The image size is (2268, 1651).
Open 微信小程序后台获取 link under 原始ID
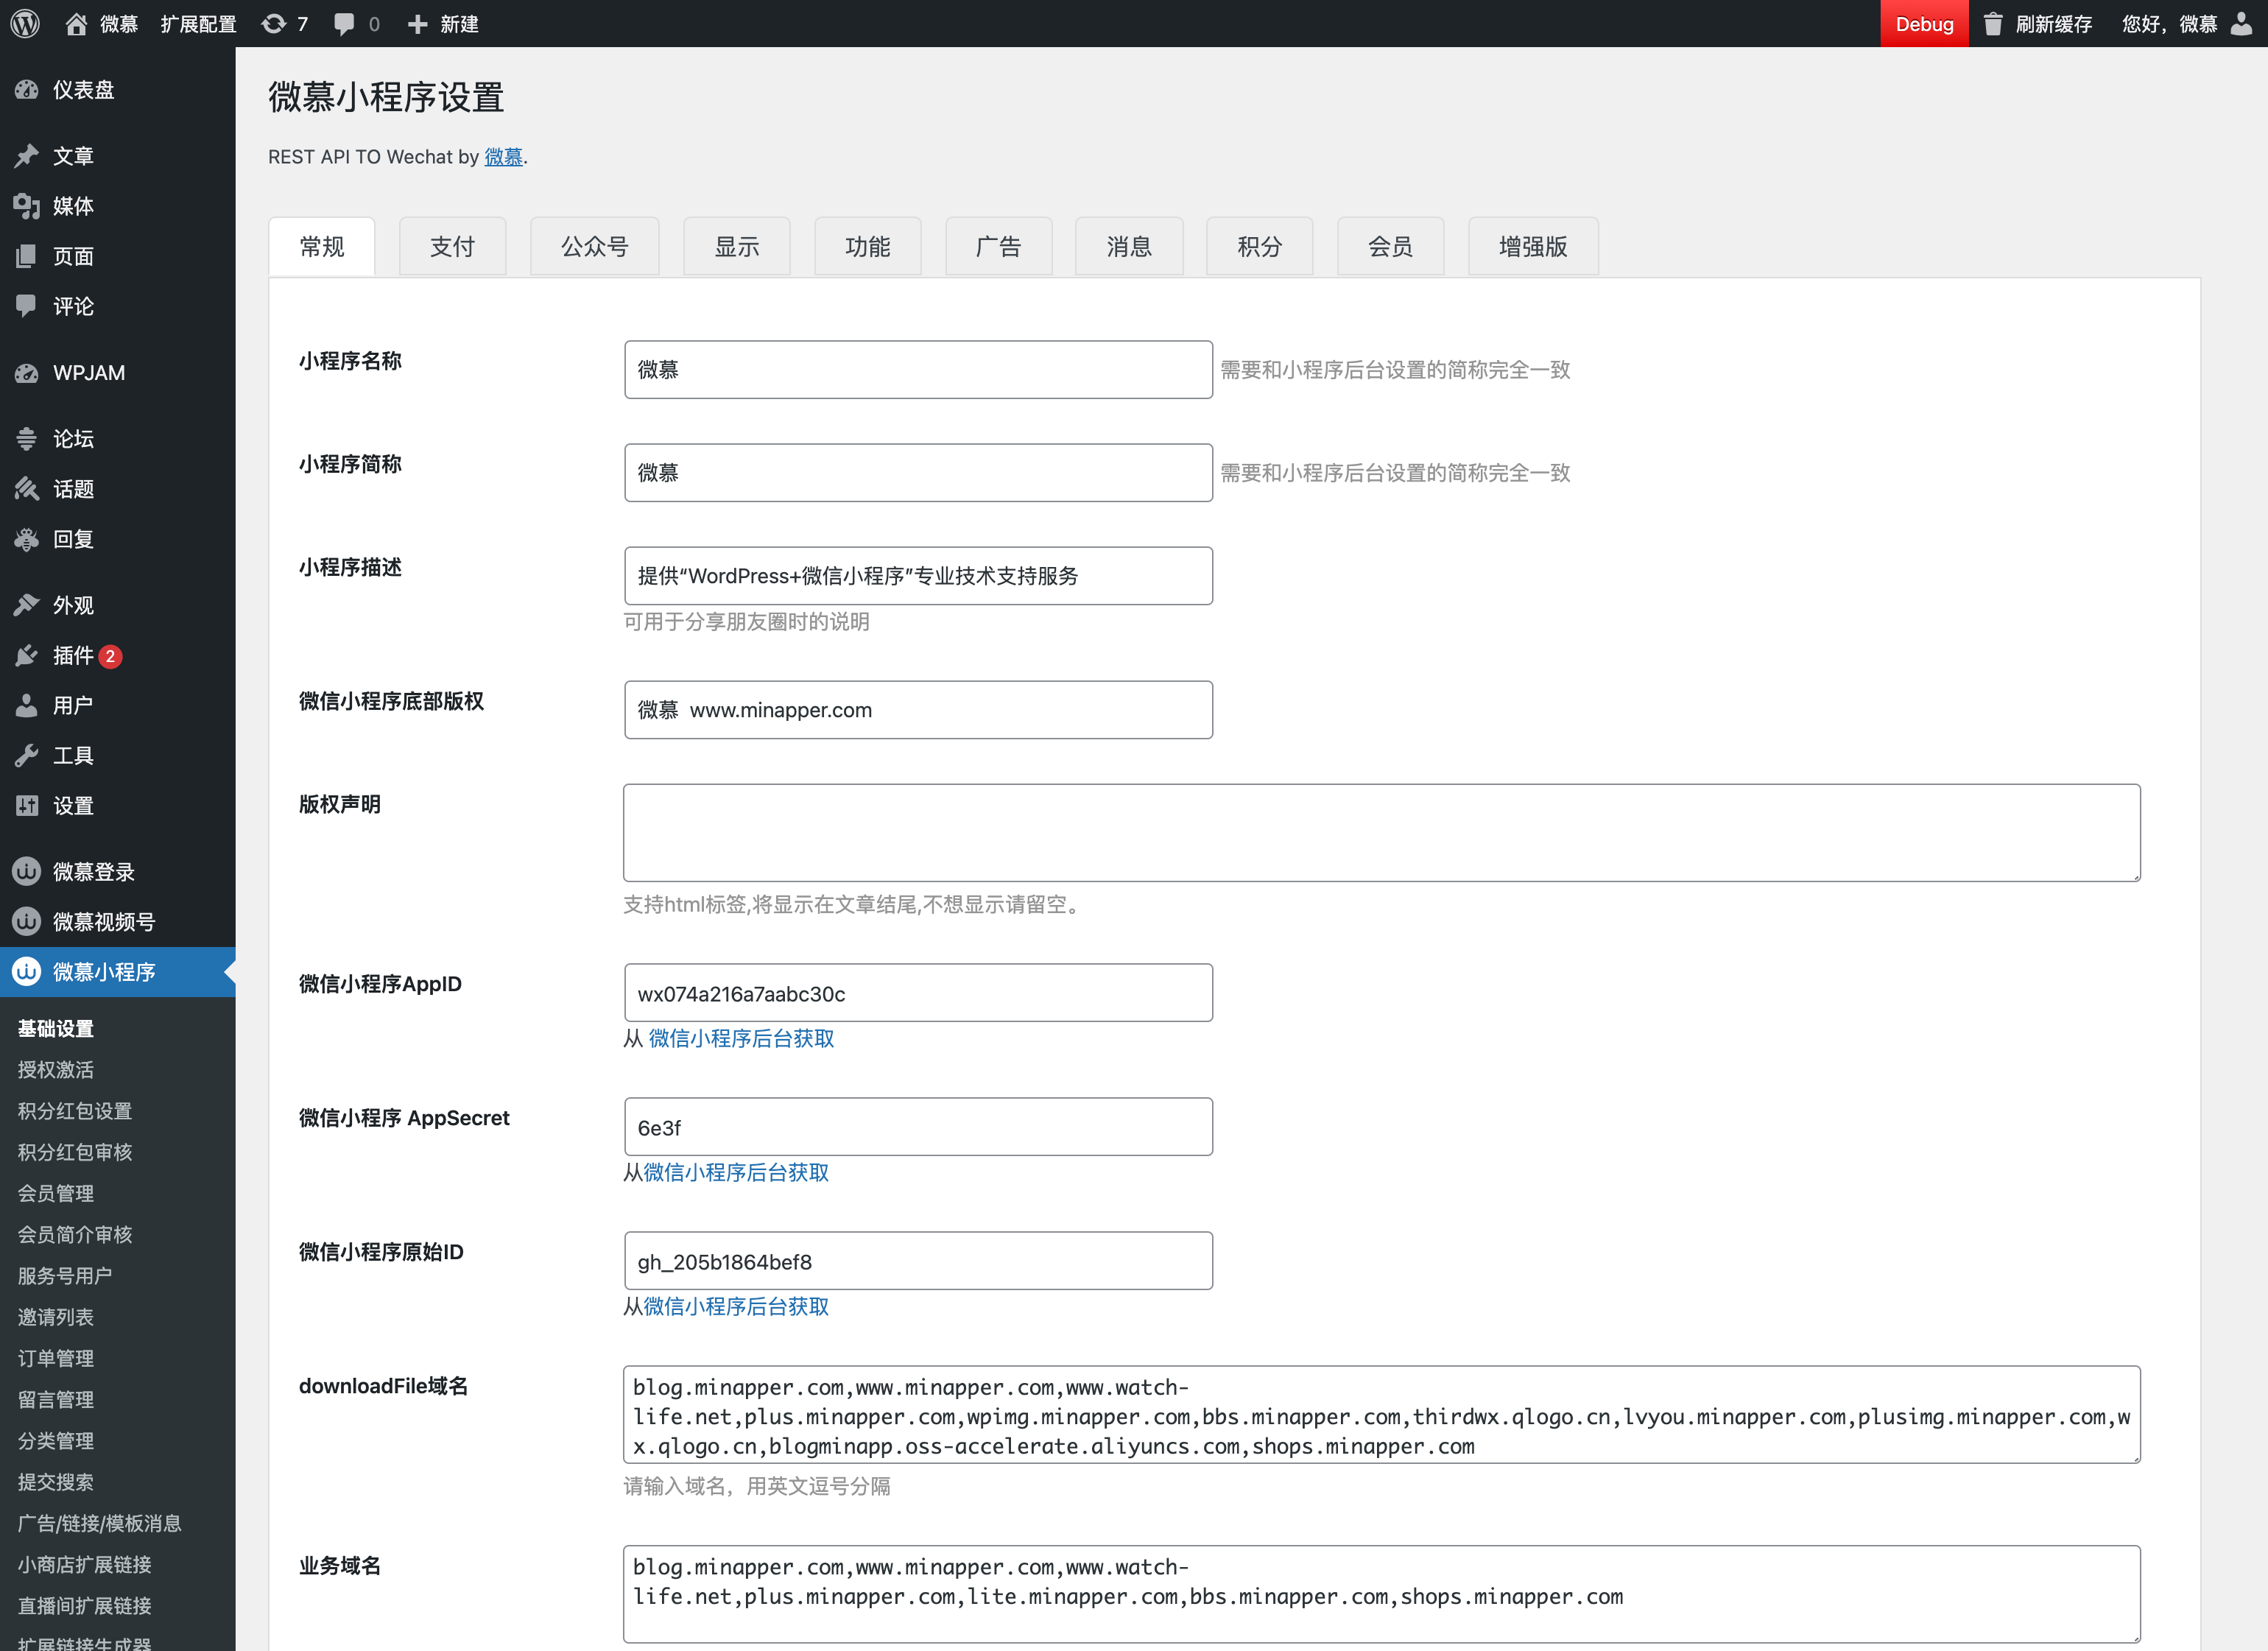(736, 1306)
